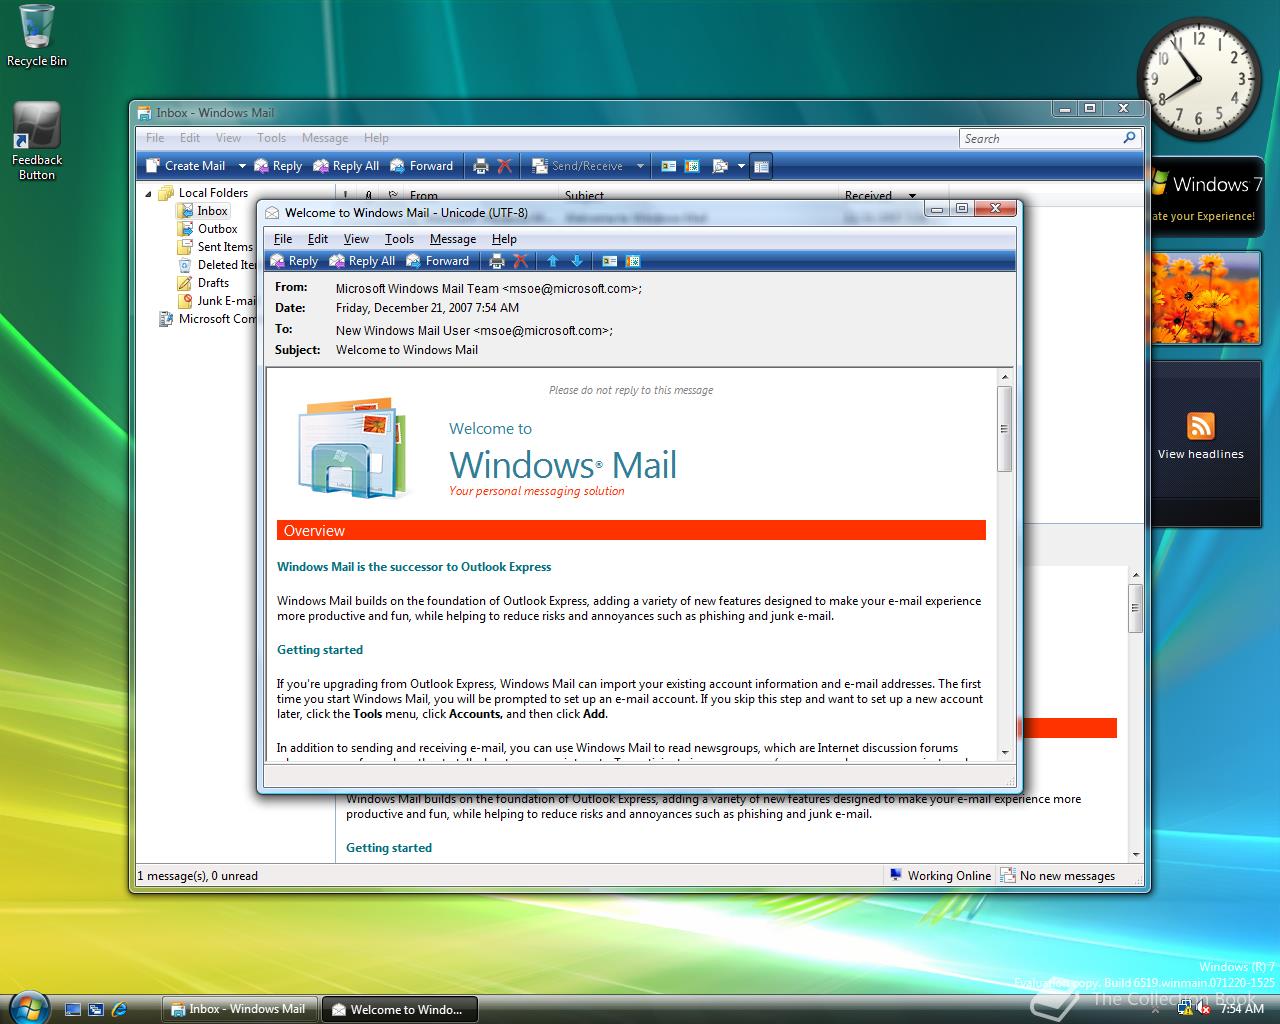Click Switch between windows quick launch icon
1280x1024 pixels.
coord(96,1009)
